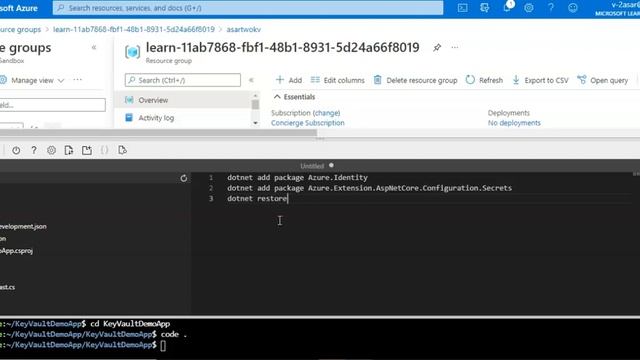Click Open query
Viewport: 640px width, 360px height.
tap(603, 80)
